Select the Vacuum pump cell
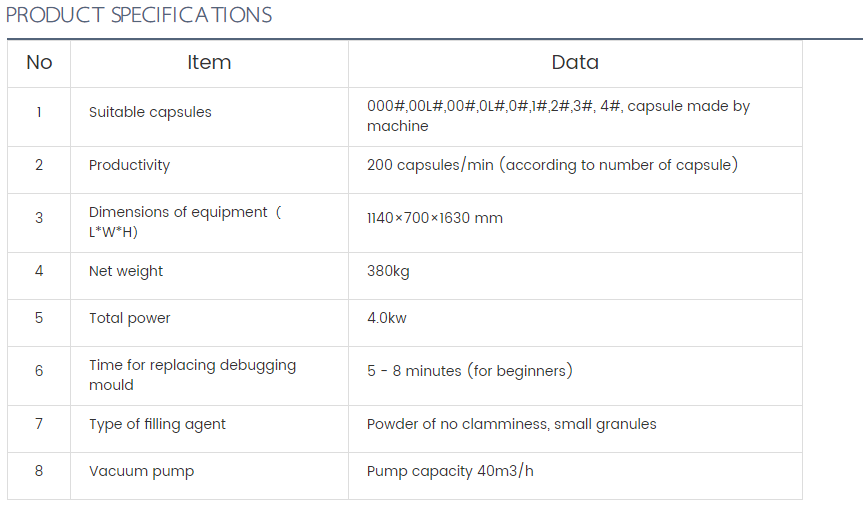 (141, 471)
